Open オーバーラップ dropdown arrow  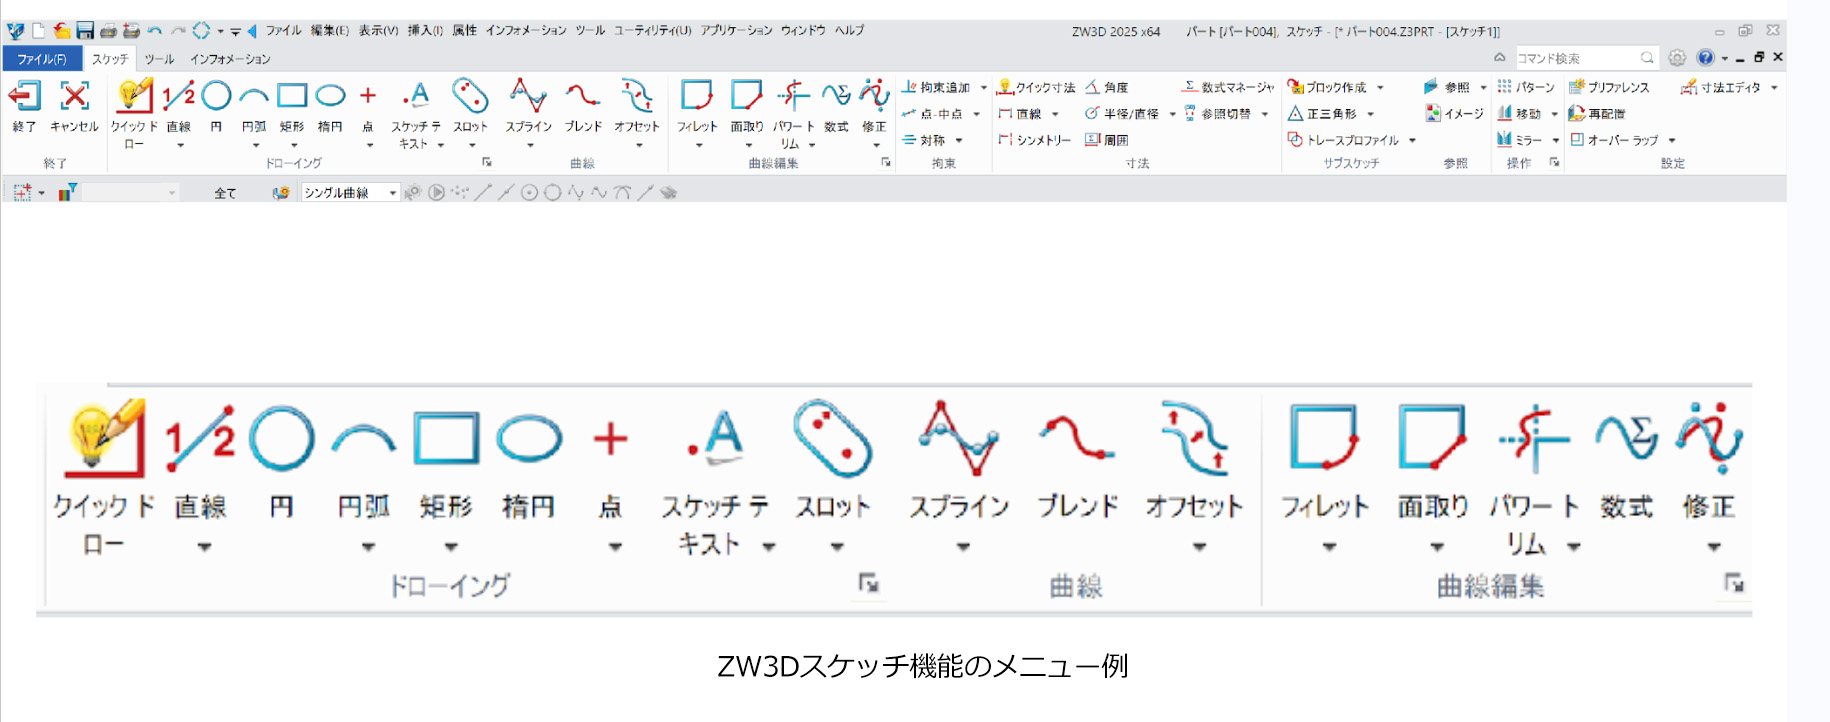pos(1672,141)
